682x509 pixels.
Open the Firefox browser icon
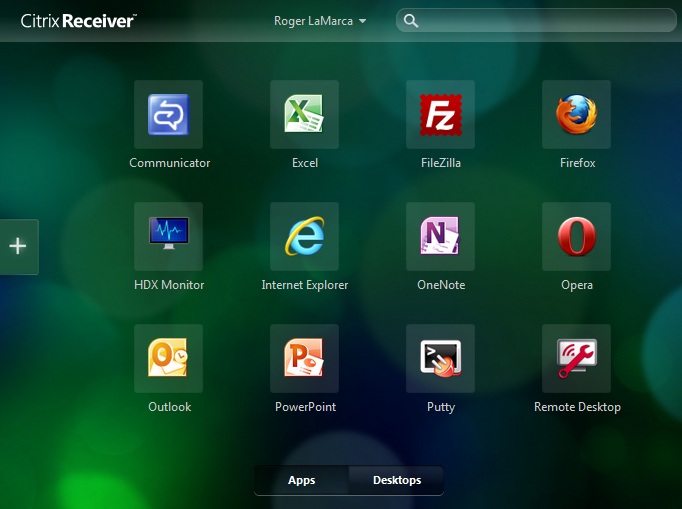pyautogui.click(x=576, y=115)
